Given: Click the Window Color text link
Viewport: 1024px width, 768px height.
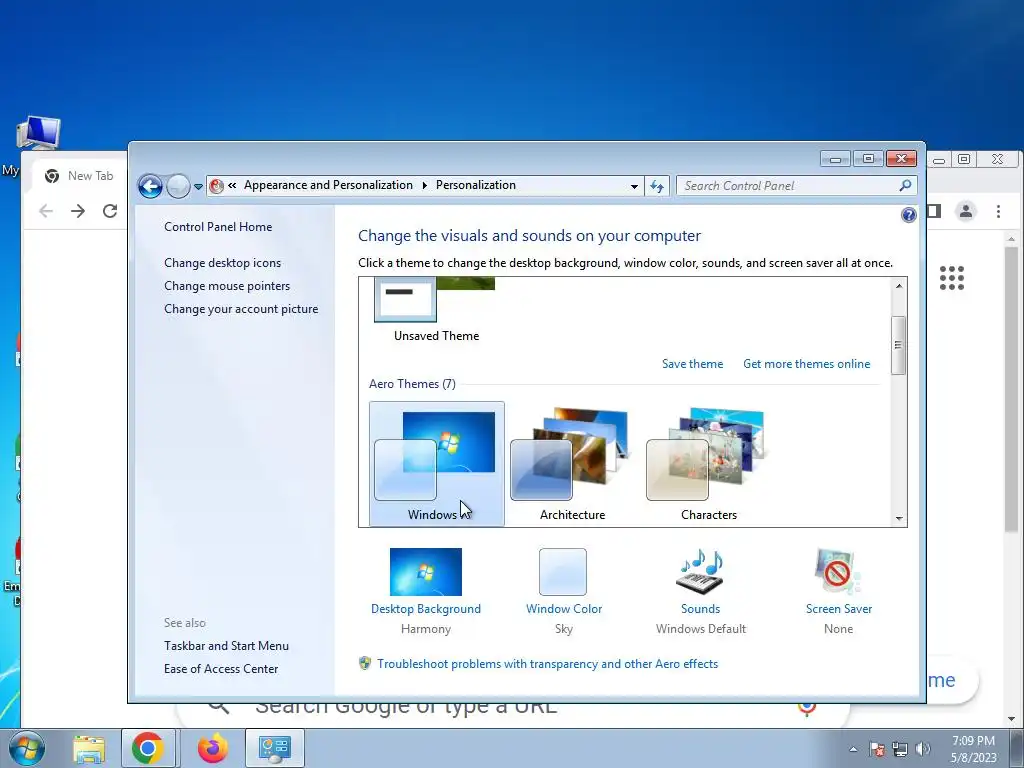Looking at the screenshot, I should tap(564, 609).
